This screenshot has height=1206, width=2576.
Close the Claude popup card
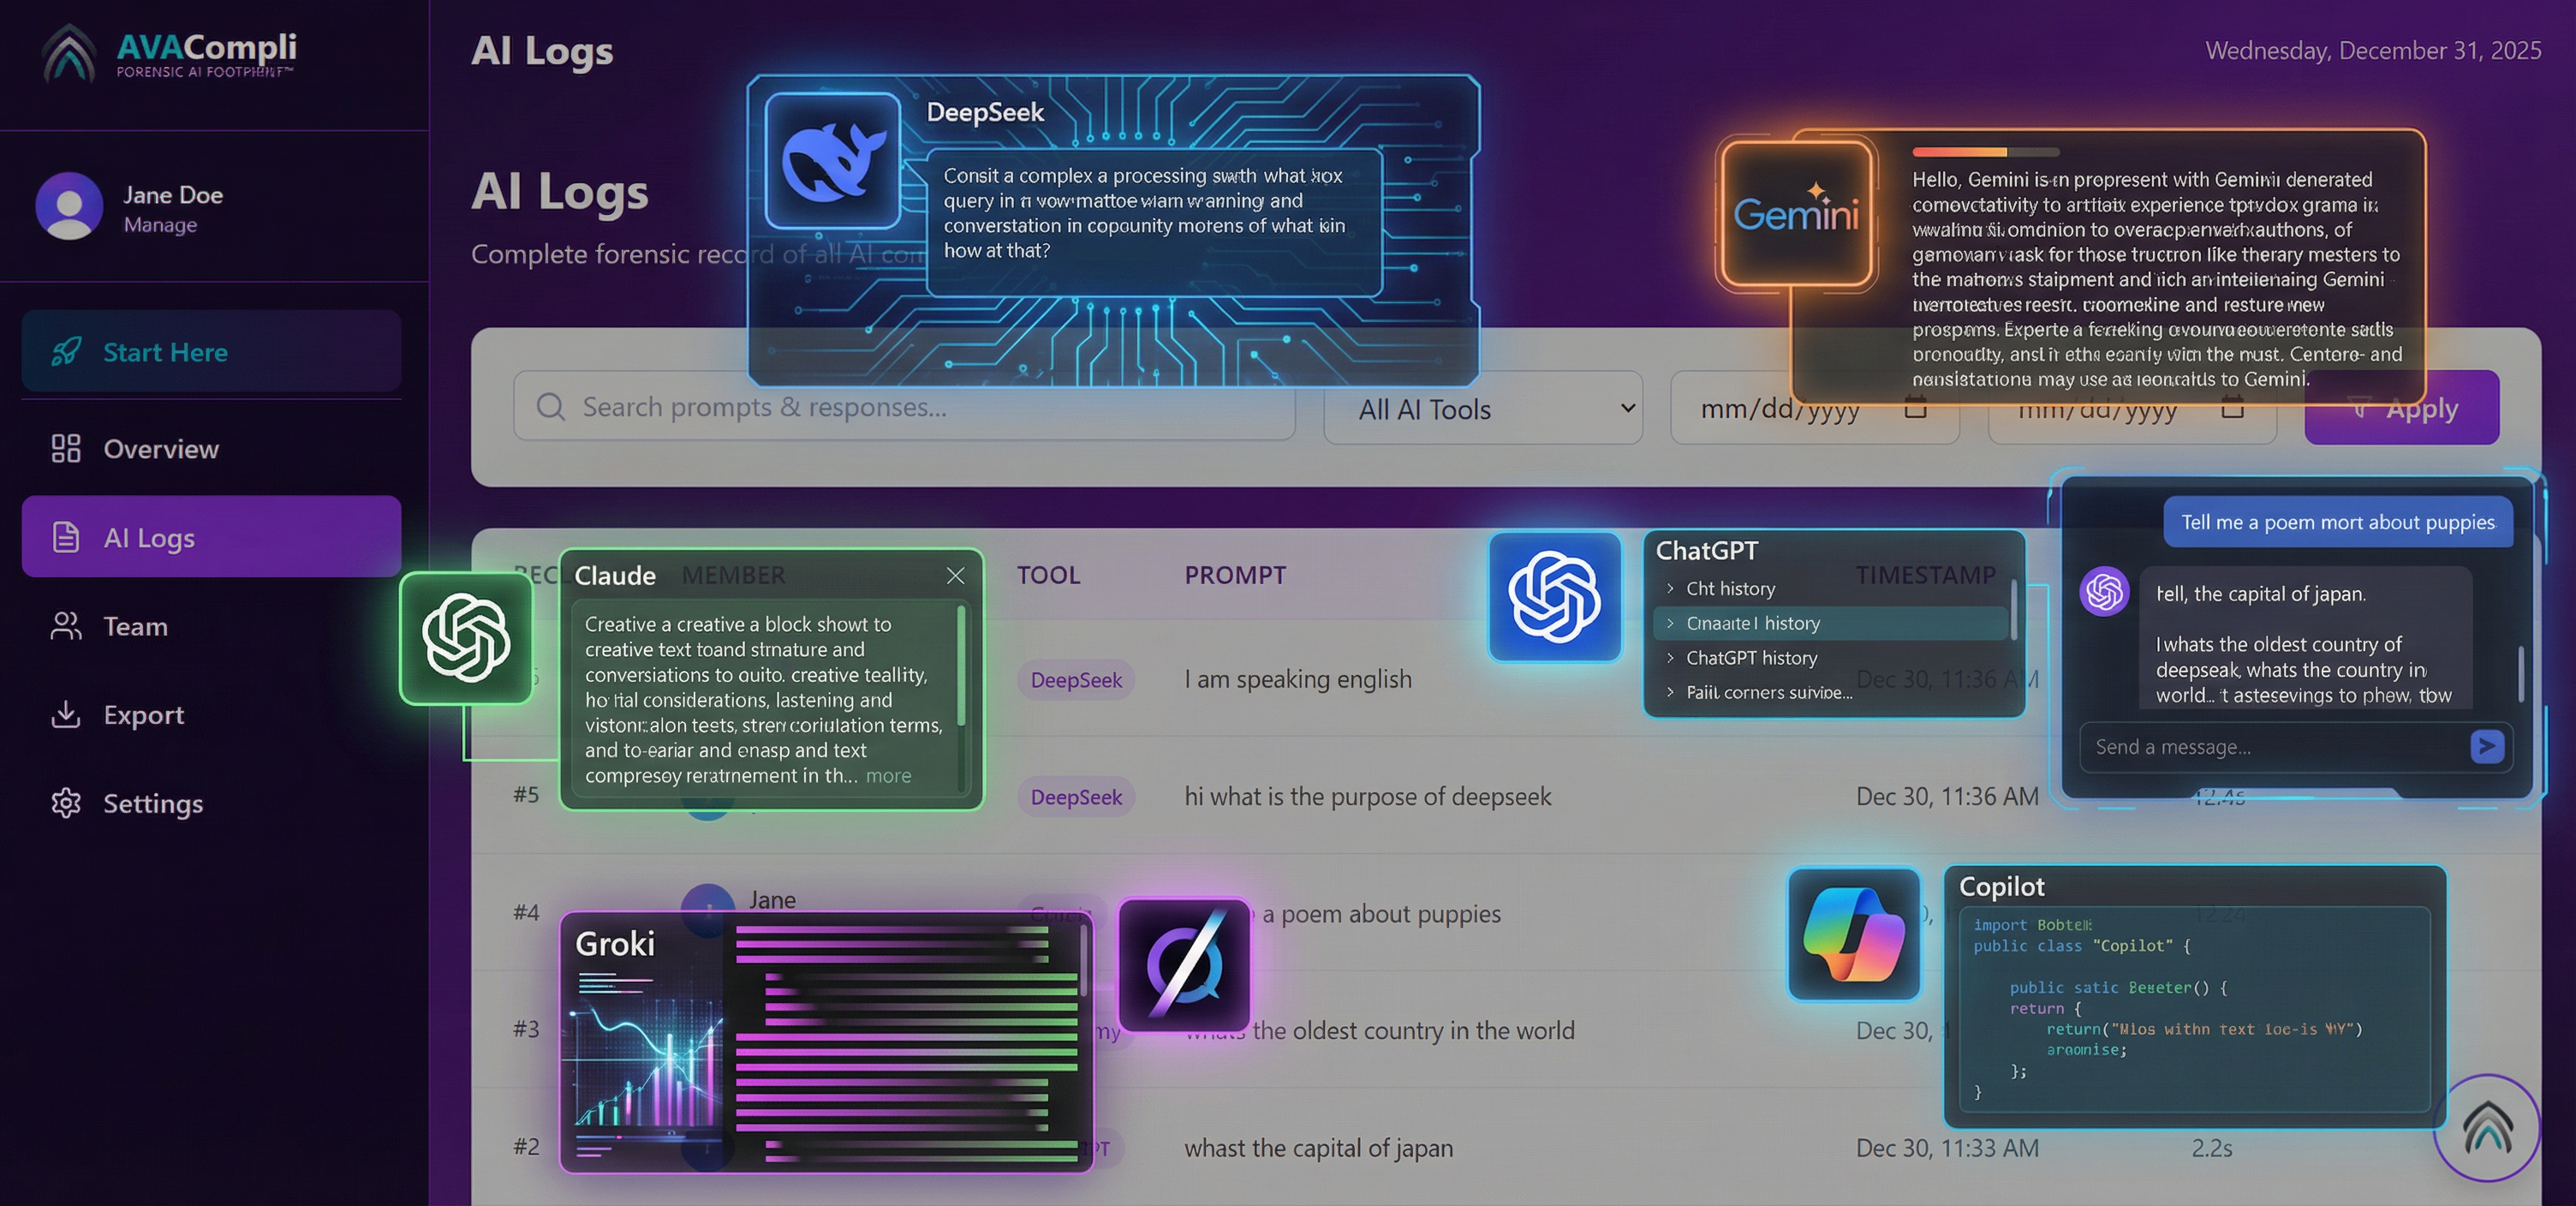pyautogui.click(x=955, y=575)
